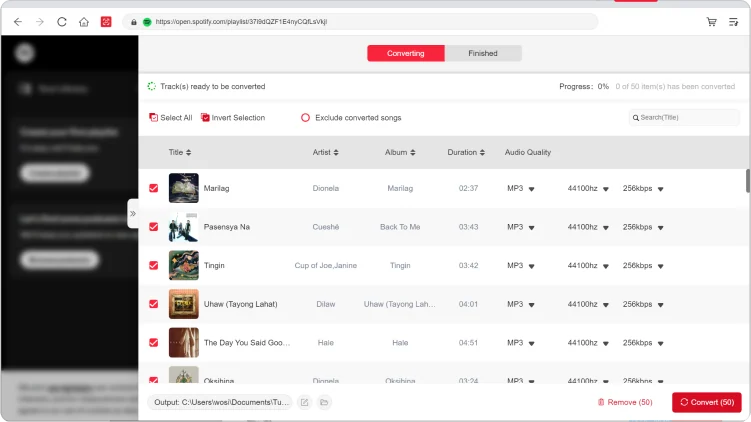Click the search magnifier icon

click(x=636, y=118)
